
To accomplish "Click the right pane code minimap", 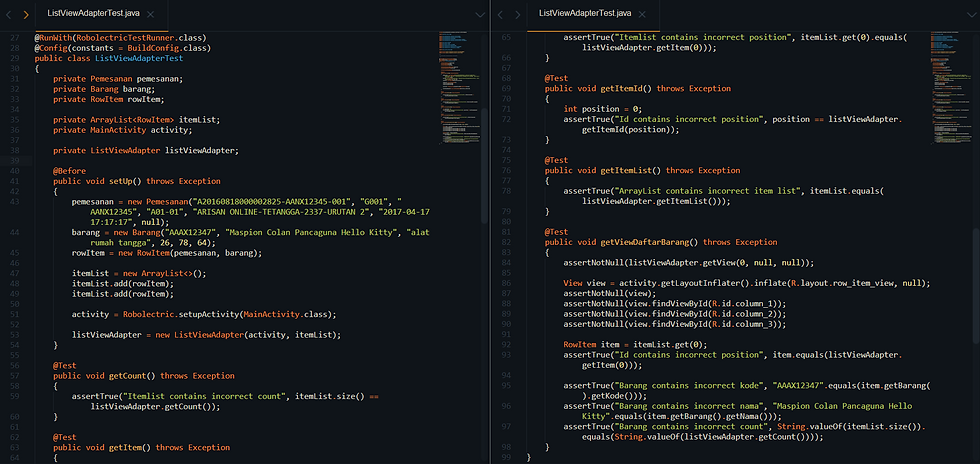I will [949, 88].
